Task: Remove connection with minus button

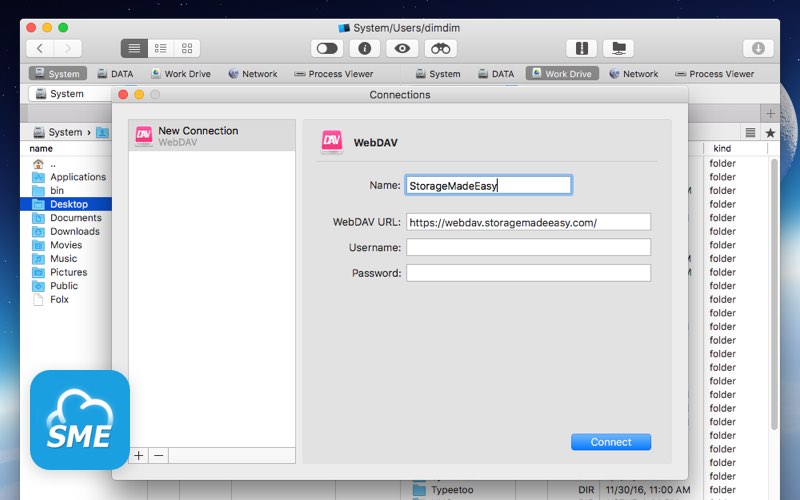Action: pos(159,455)
